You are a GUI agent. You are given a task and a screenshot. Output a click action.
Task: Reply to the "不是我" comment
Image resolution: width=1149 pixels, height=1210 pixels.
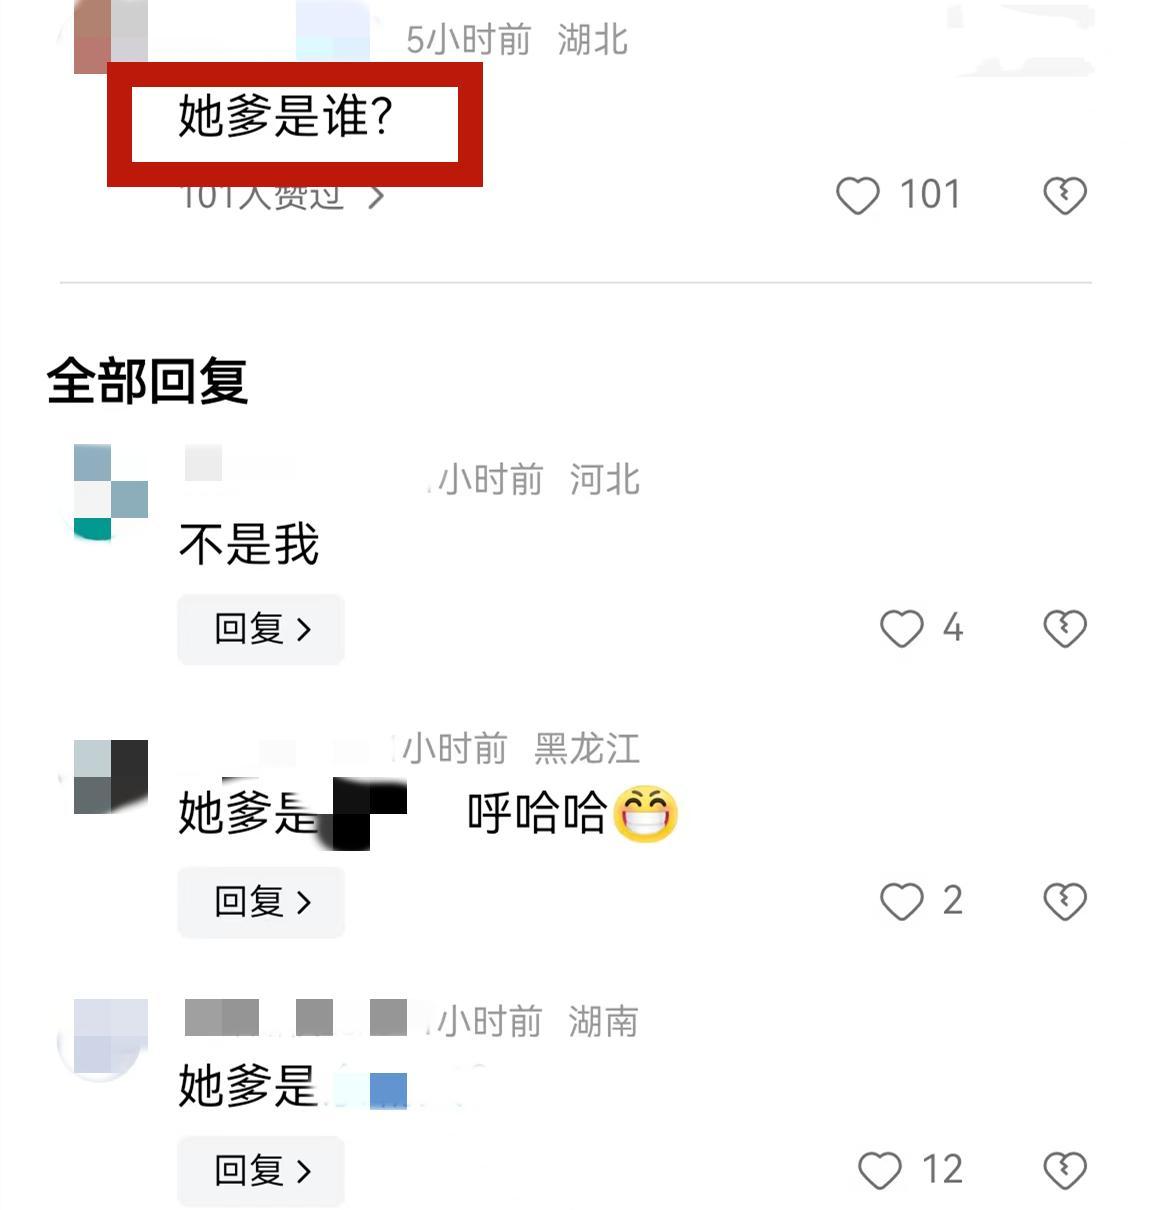[261, 629]
